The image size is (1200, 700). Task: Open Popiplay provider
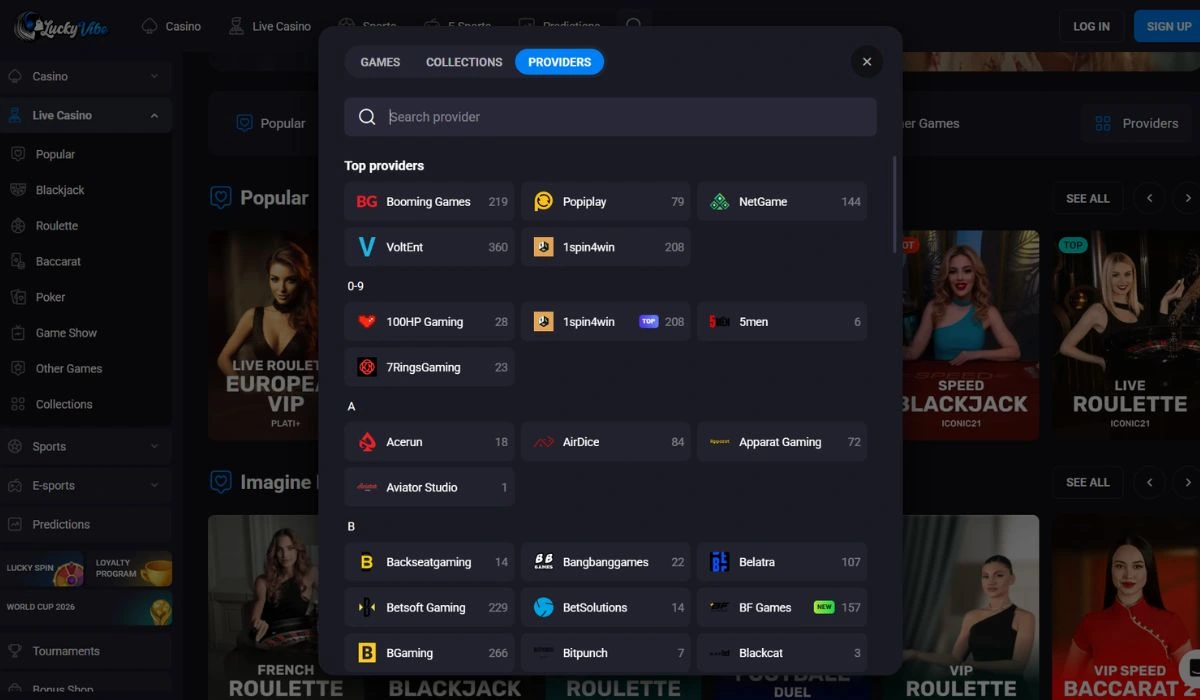point(606,201)
